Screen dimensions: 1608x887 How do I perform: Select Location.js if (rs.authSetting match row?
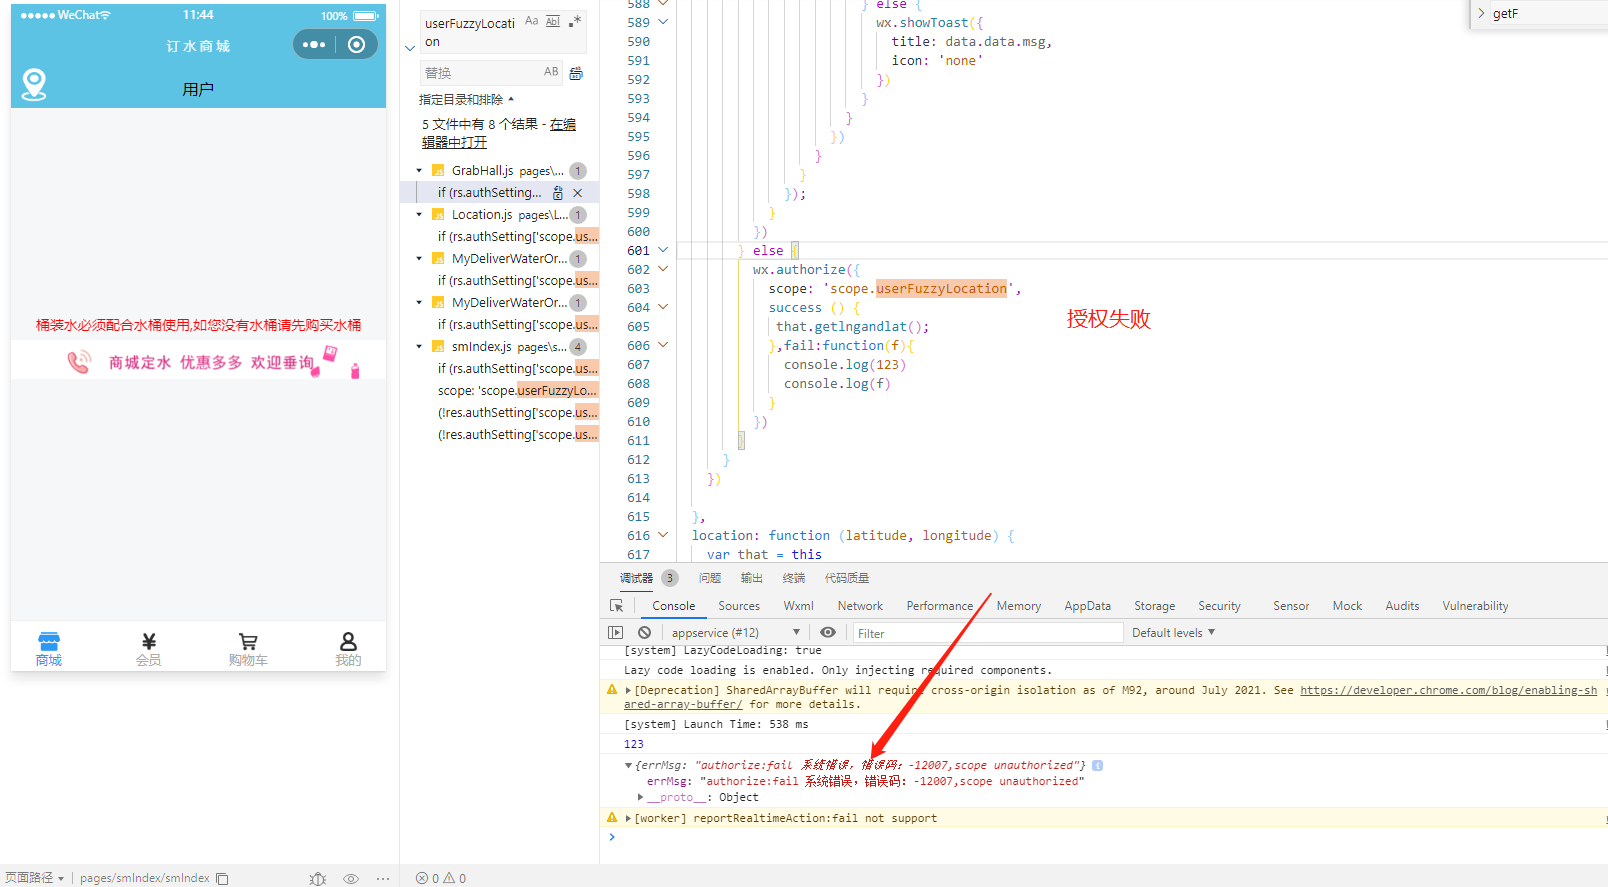coord(517,237)
